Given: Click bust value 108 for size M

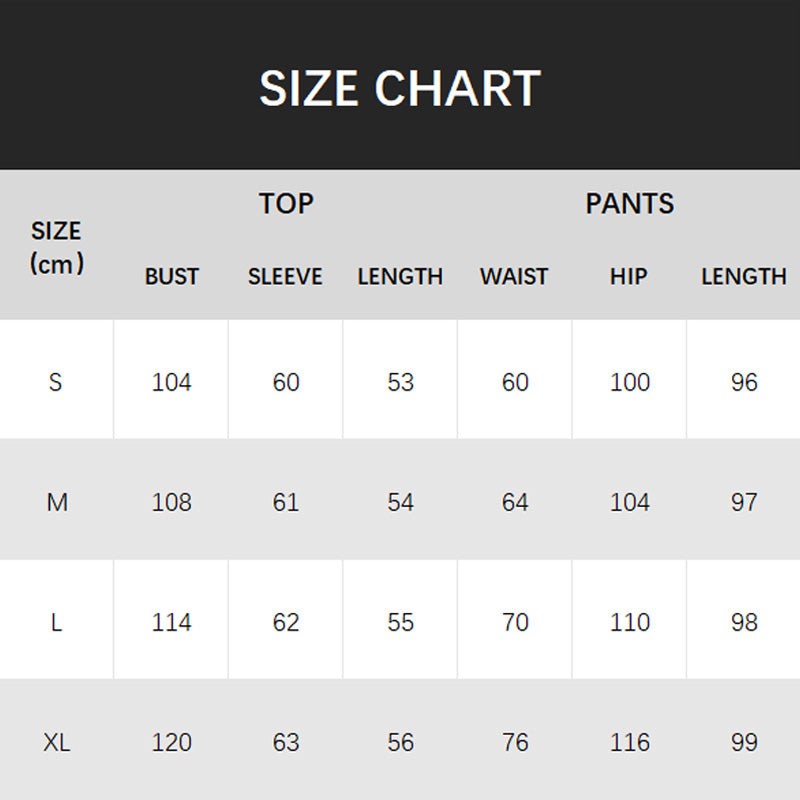Looking at the screenshot, I should (x=172, y=502).
